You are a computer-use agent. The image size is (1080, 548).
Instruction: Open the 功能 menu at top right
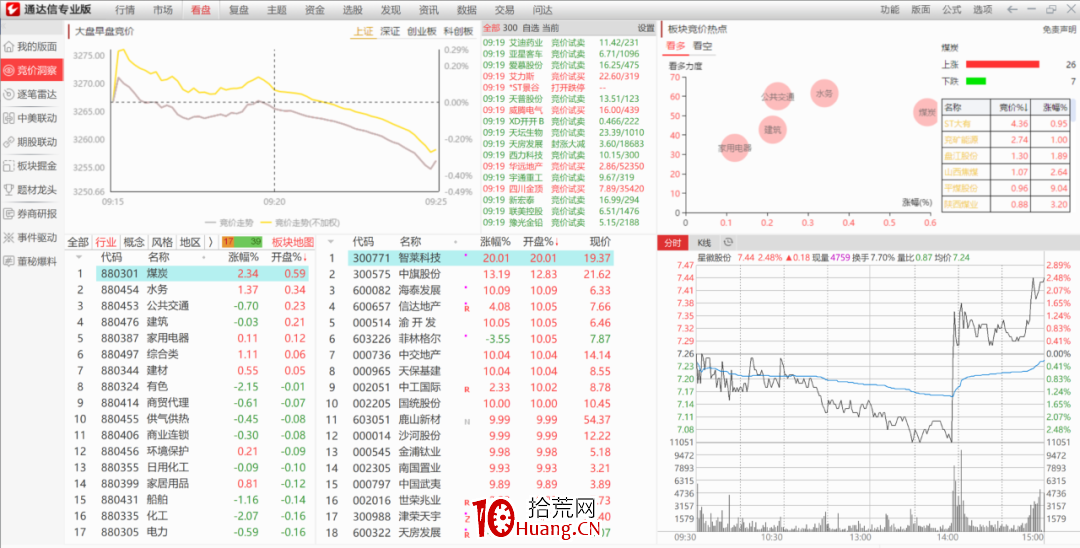[x=890, y=10]
